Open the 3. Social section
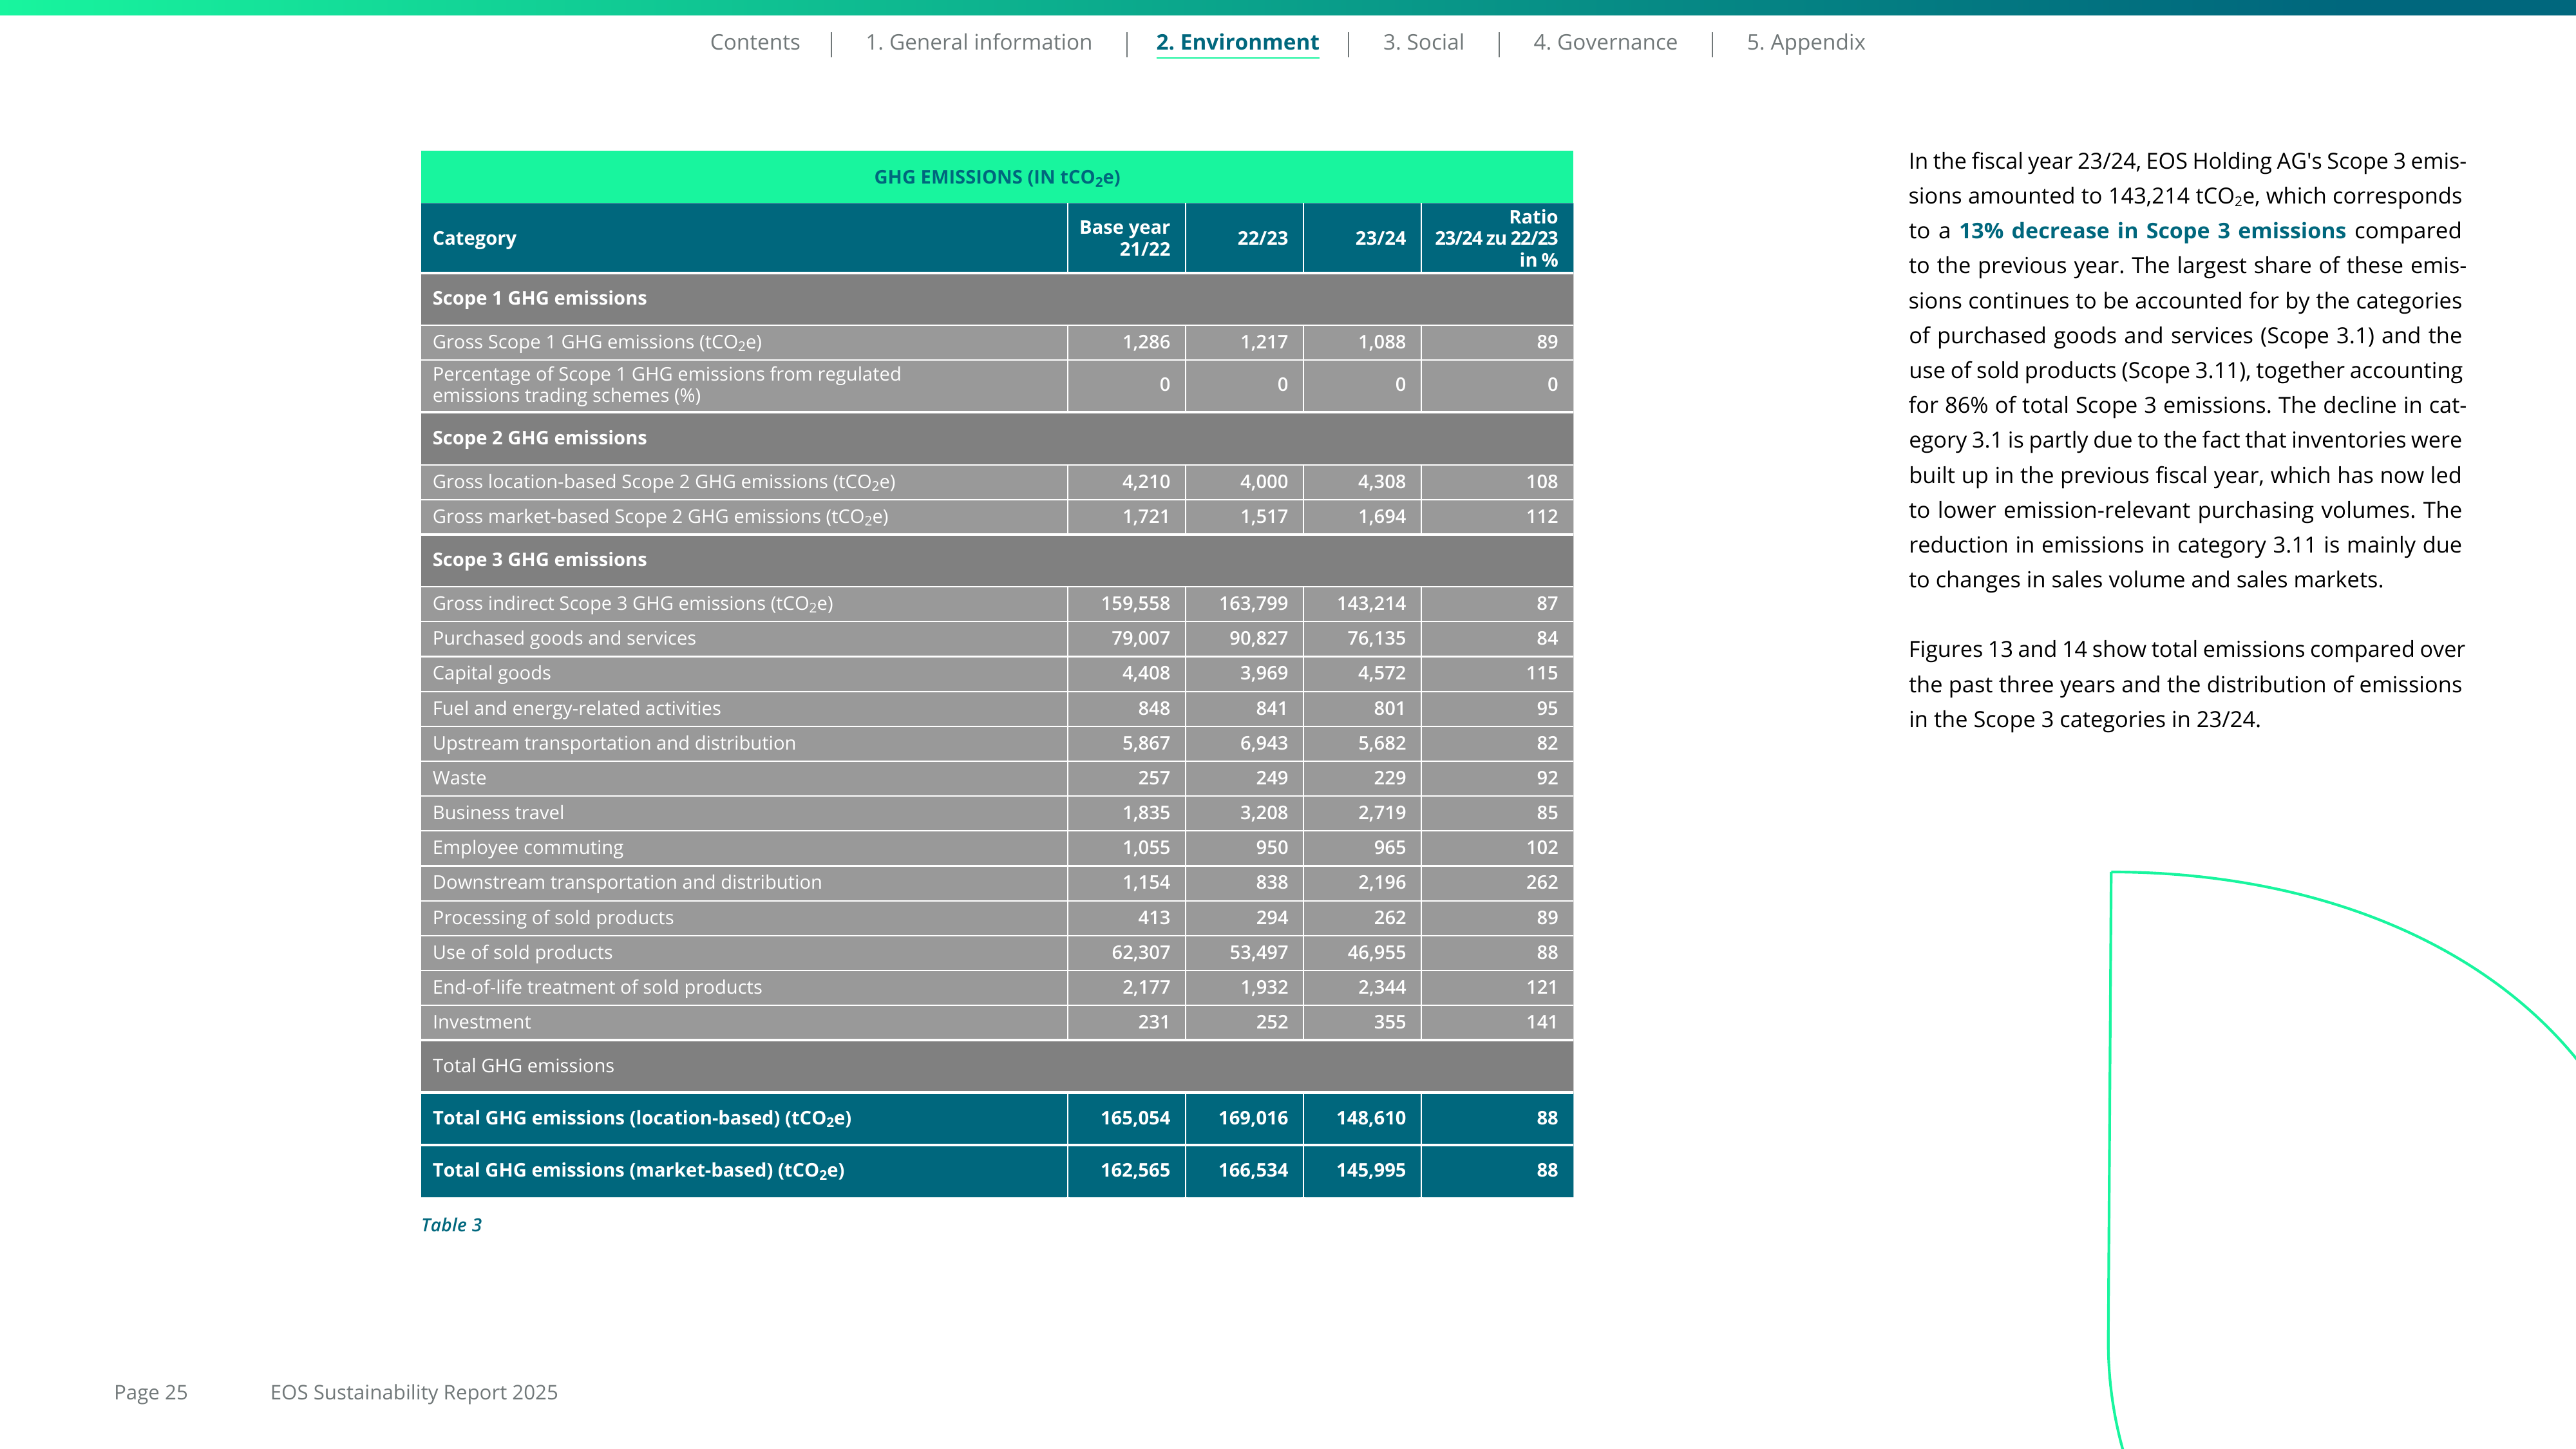Viewport: 2576px width, 1449px height. click(1423, 42)
